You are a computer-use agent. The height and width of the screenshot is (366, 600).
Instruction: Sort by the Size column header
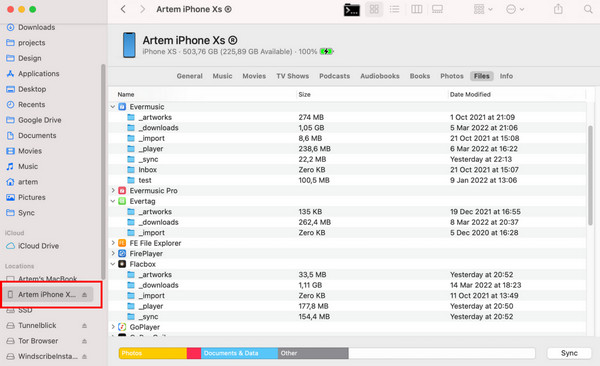point(305,95)
